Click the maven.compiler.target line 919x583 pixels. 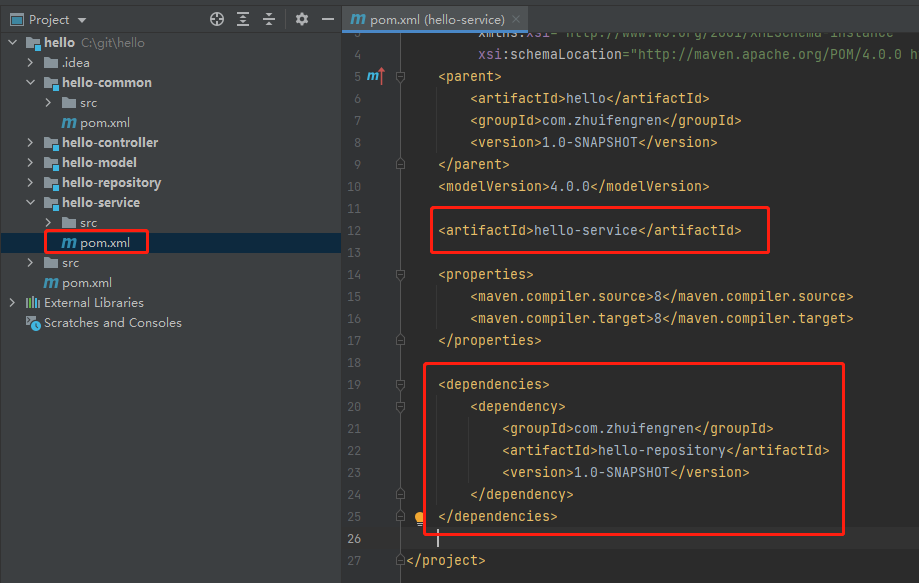pos(662,318)
